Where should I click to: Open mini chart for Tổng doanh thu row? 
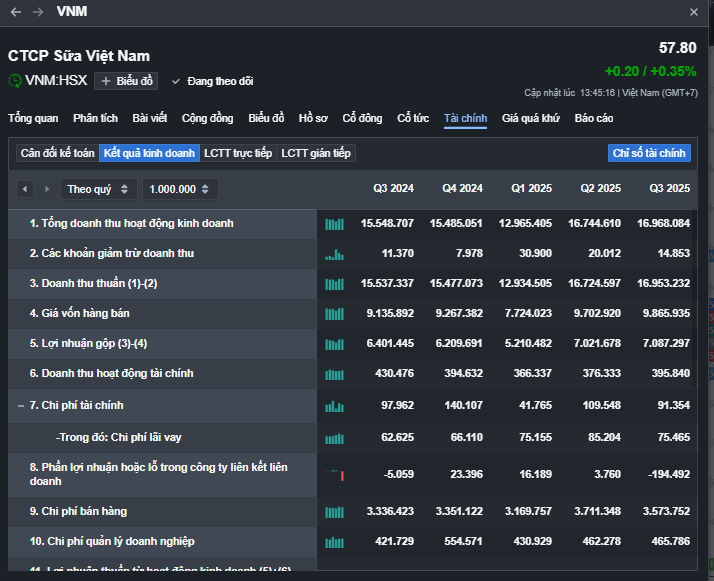tap(334, 224)
